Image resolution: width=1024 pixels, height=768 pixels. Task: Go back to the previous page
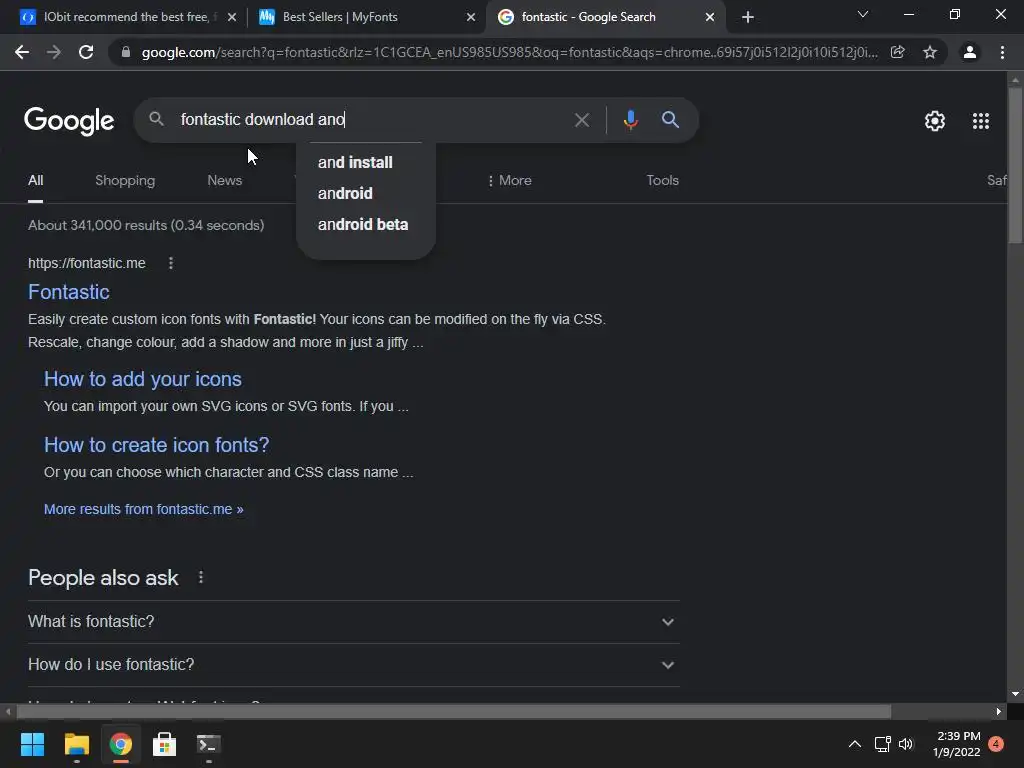click(x=22, y=52)
